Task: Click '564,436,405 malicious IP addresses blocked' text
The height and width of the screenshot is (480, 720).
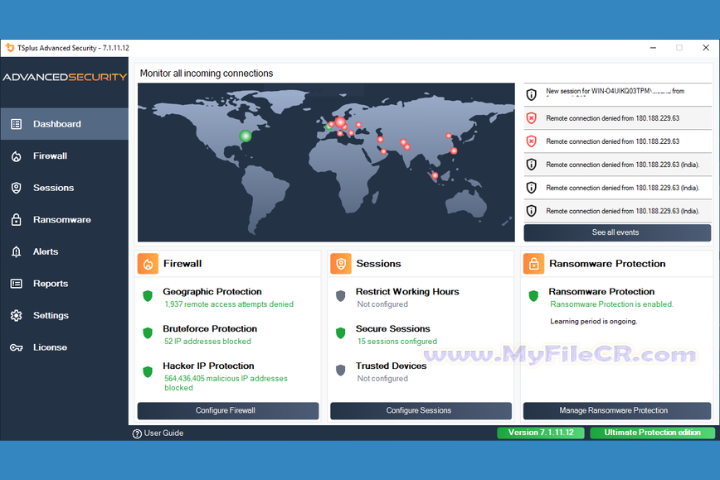Action: pos(225,383)
